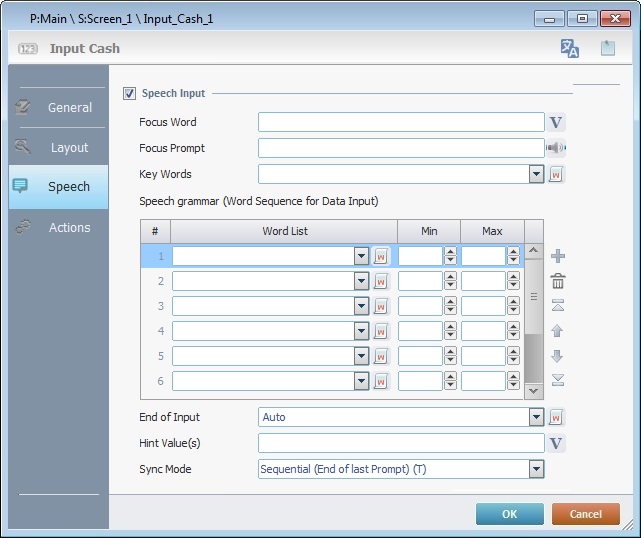Expand the Word List dropdown in row 1
The height and width of the screenshot is (538, 641).
(361, 256)
